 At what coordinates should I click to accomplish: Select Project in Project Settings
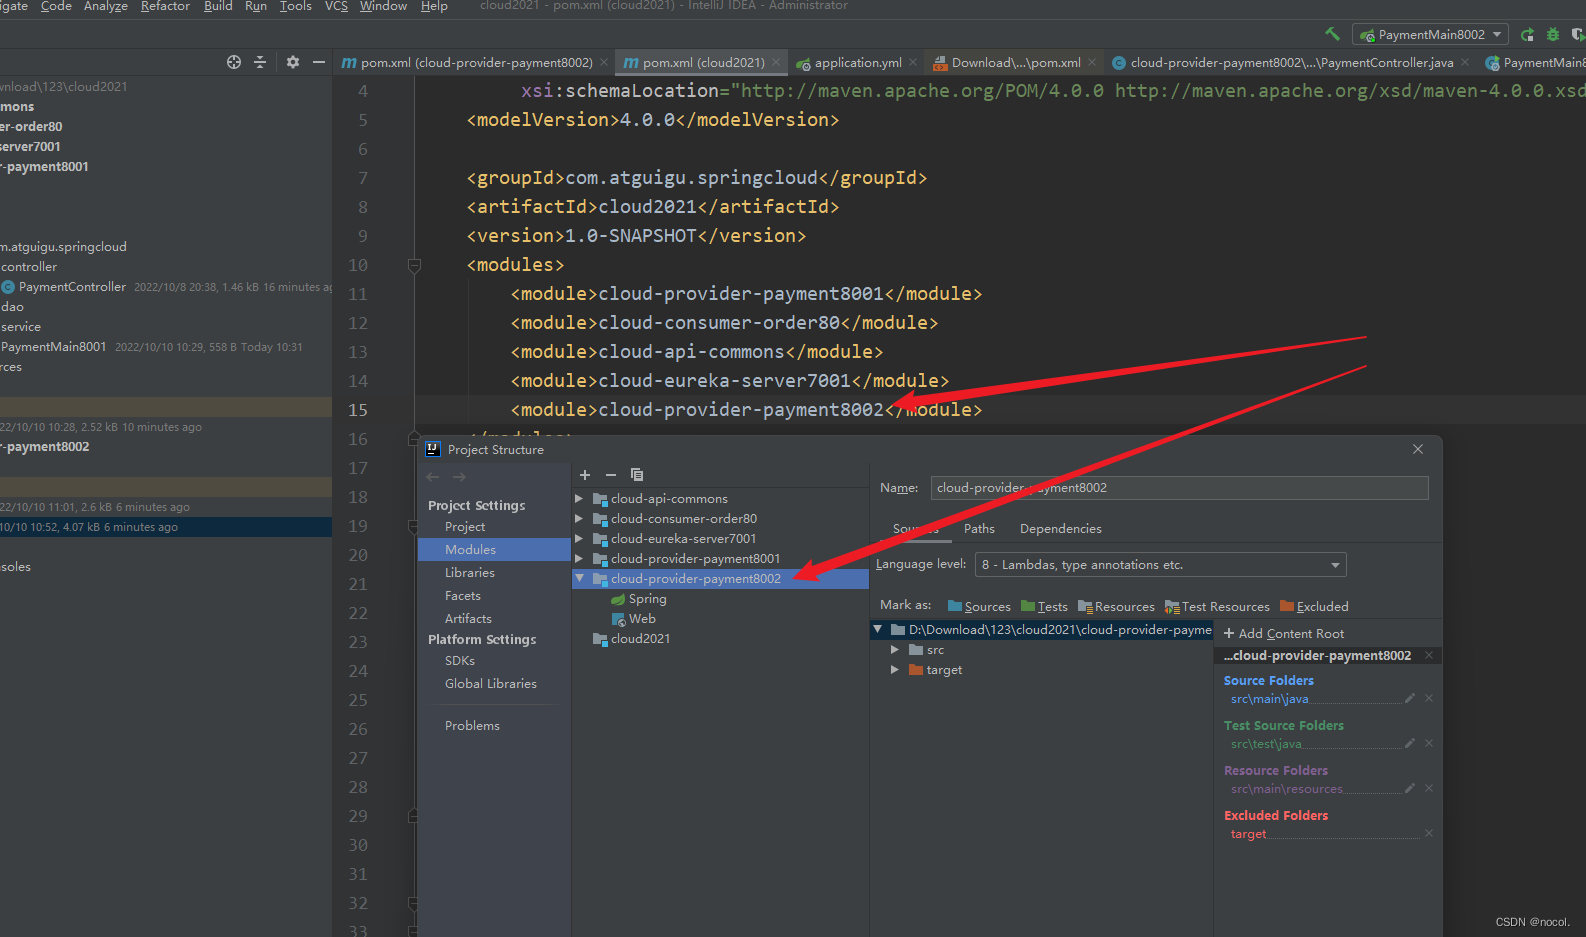click(x=465, y=527)
